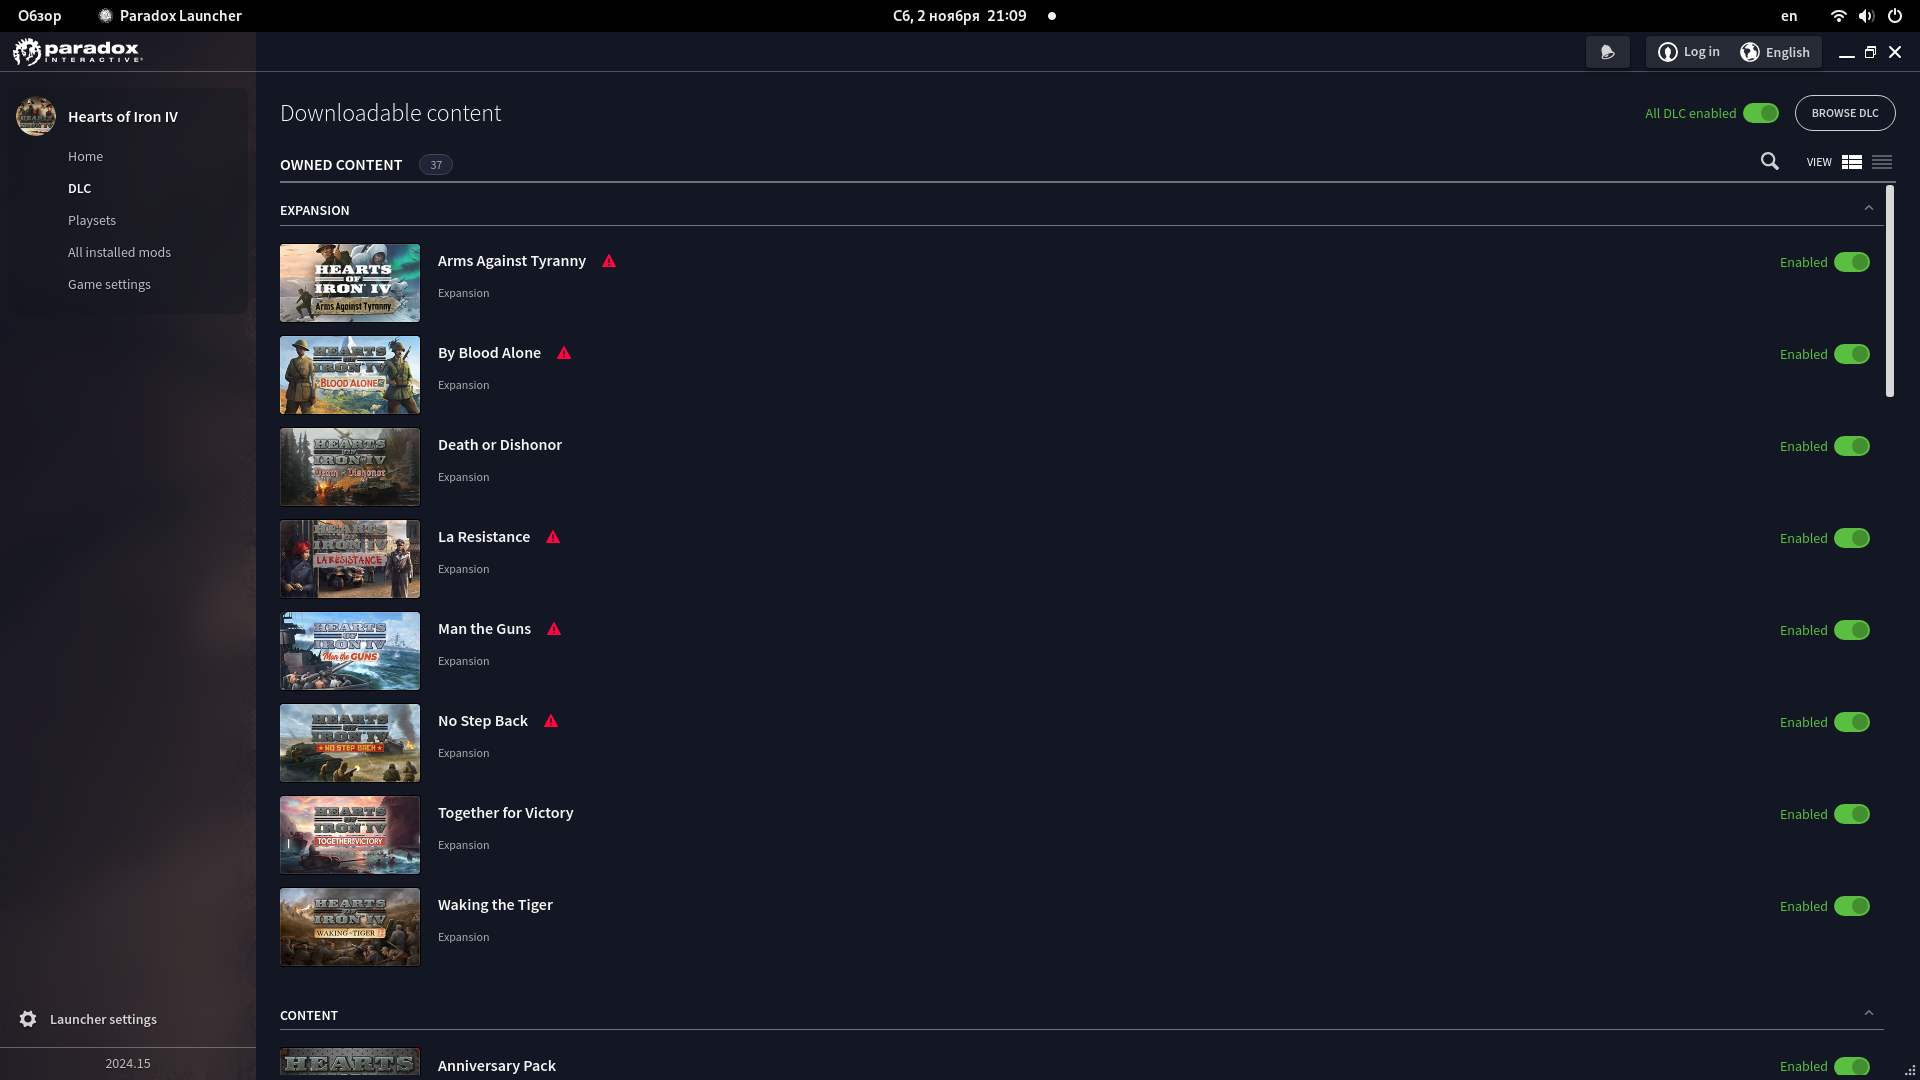
Task: Open Обзор activities overview
Action: tap(40, 16)
